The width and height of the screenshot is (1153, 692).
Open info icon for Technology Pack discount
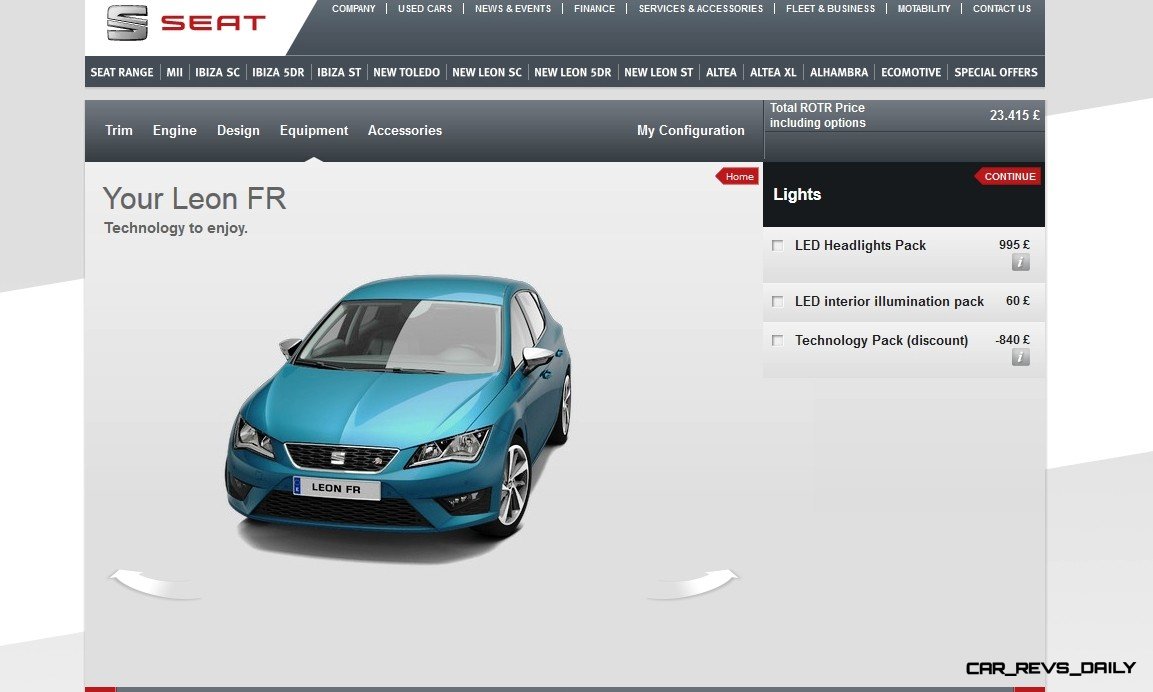[1020, 357]
